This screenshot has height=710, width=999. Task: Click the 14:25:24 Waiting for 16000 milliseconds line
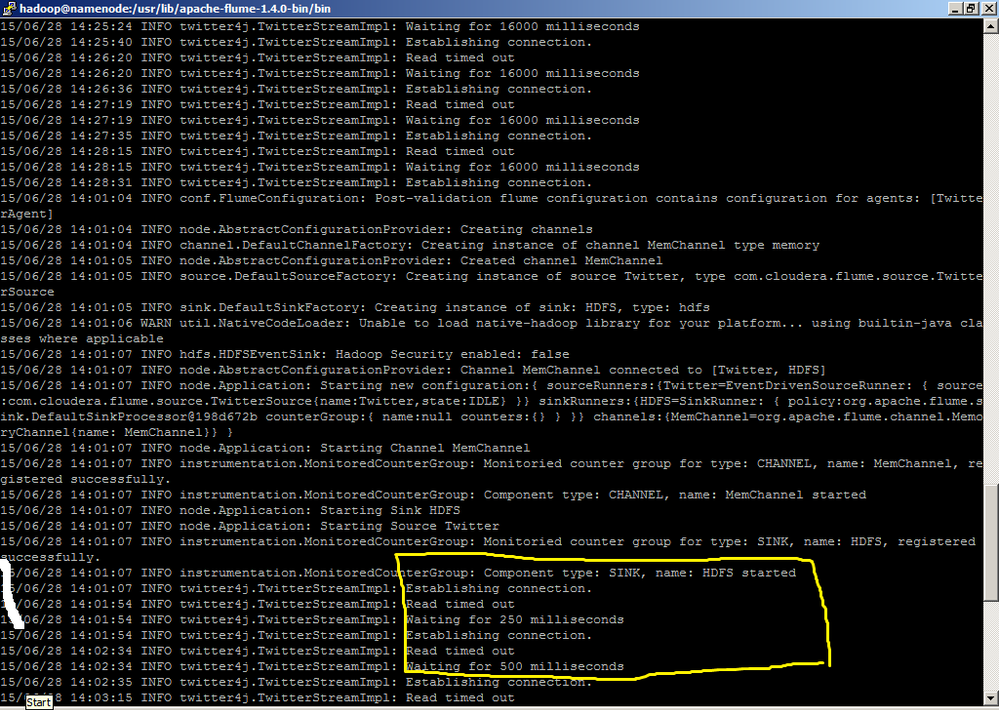click(320, 27)
